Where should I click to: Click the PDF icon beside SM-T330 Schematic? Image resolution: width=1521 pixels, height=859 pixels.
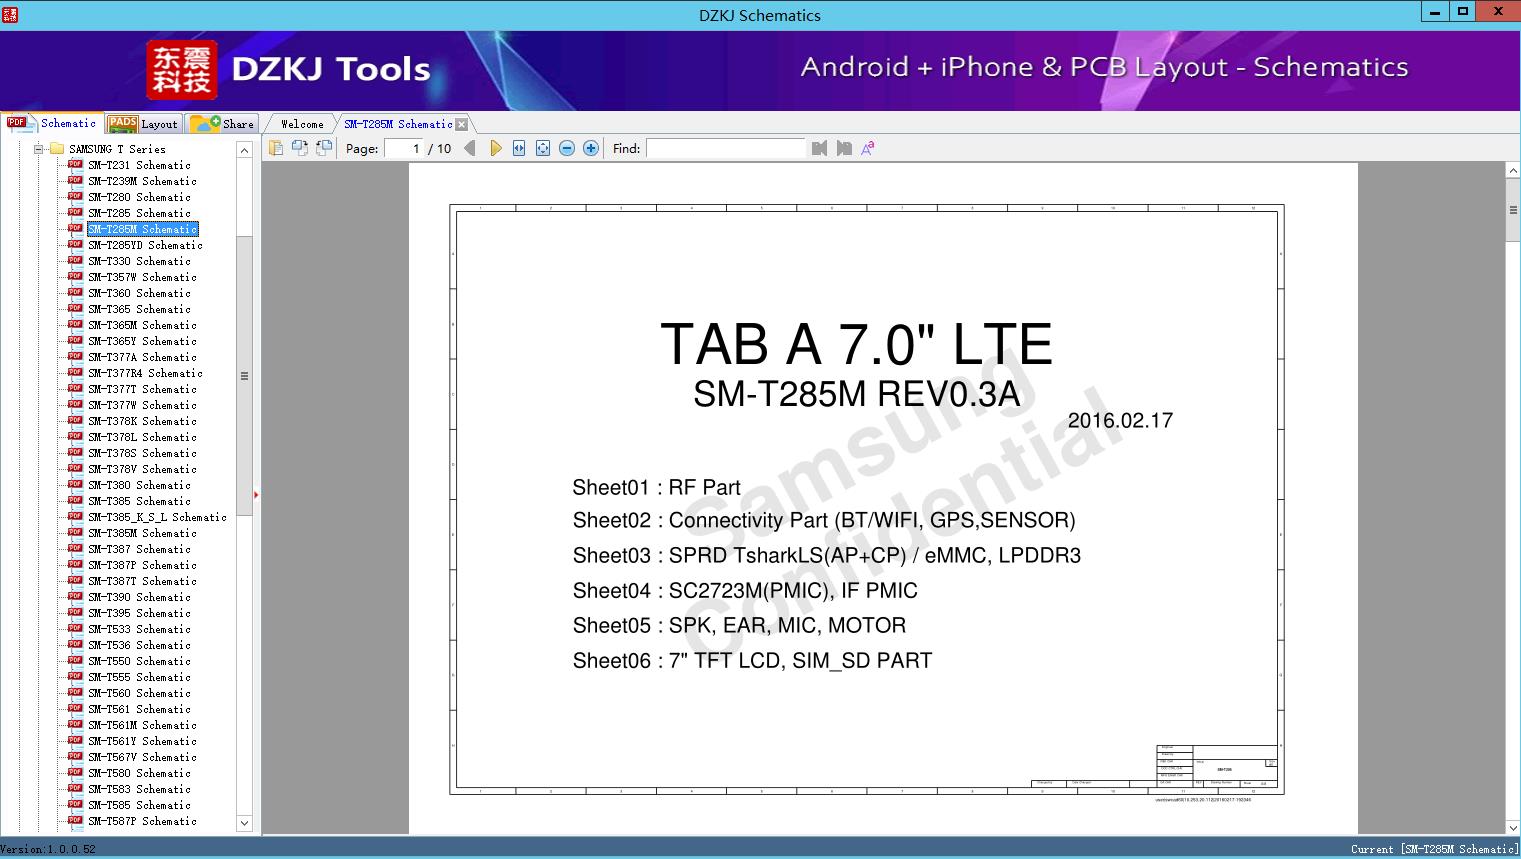pos(75,261)
